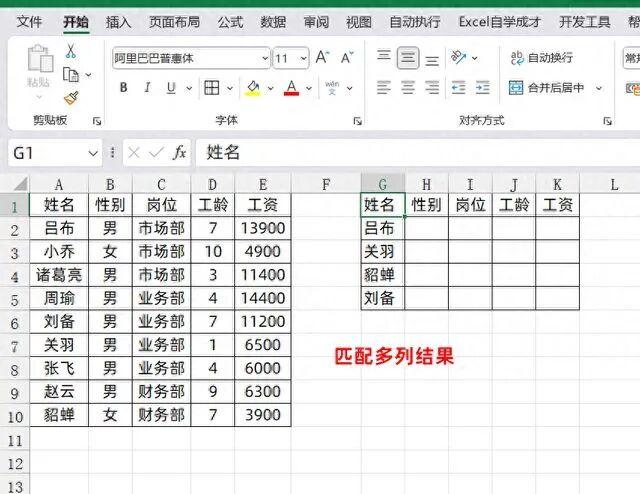Switch to the 页面布局 tab
Image resolution: width=640 pixels, height=494 pixels.
click(x=174, y=22)
